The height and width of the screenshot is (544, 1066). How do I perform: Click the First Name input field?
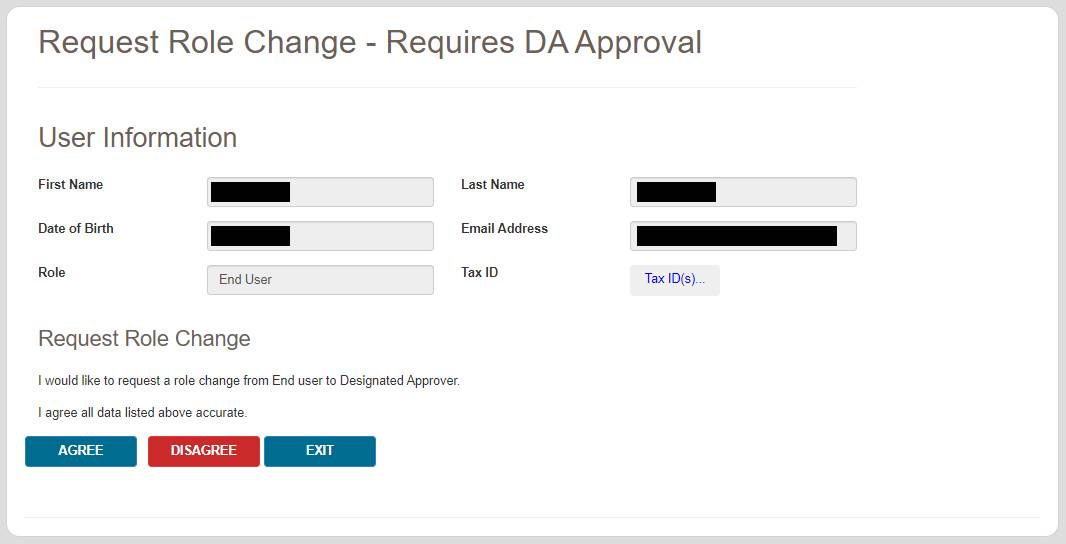320,192
